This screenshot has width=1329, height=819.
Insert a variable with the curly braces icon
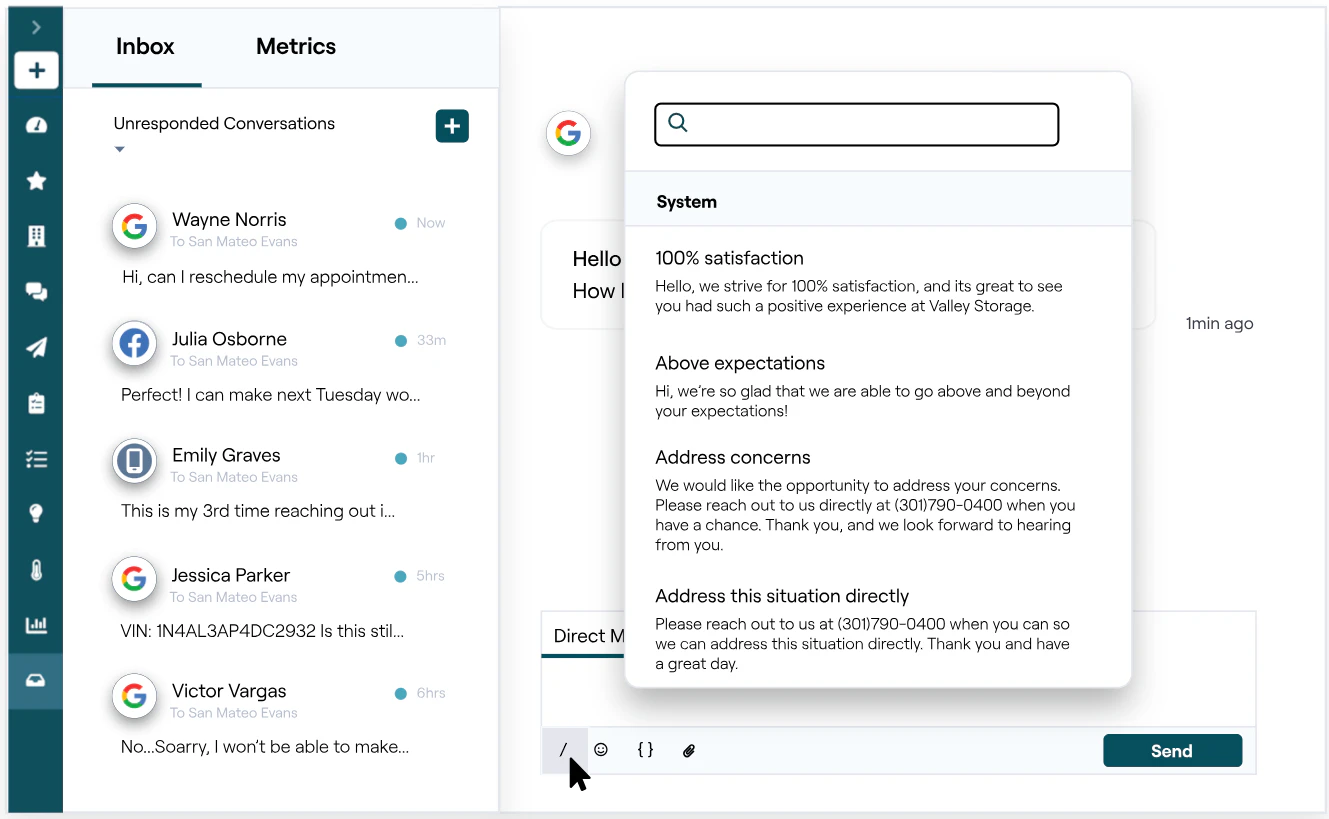point(645,749)
